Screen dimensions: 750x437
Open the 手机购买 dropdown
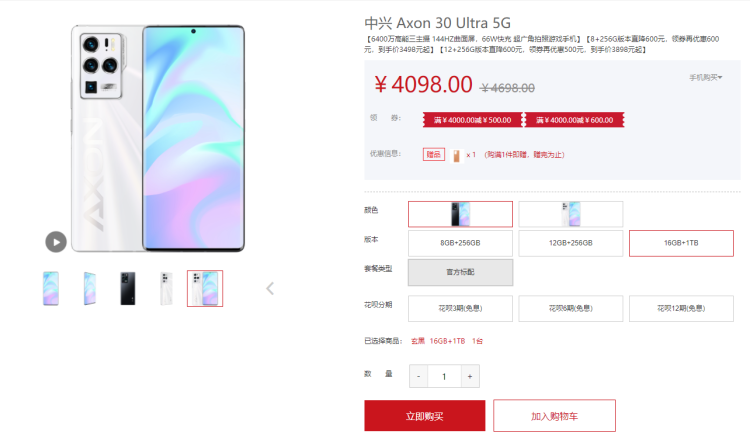(706, 77)
